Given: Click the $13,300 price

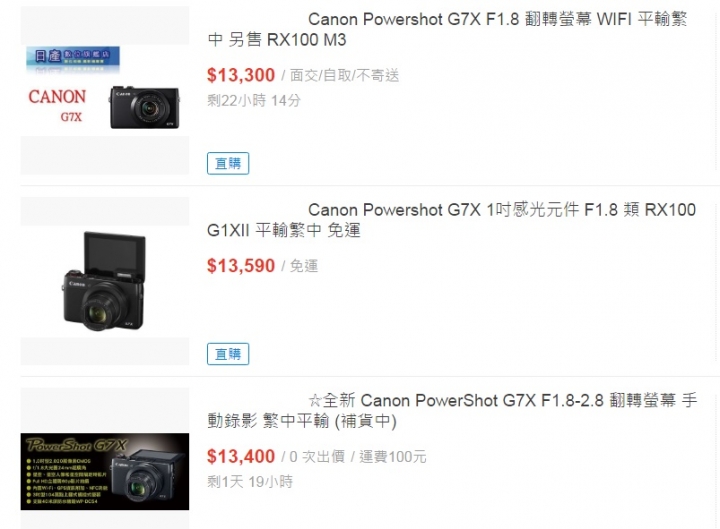Looking at the screenshot, I should pos(241,75).
